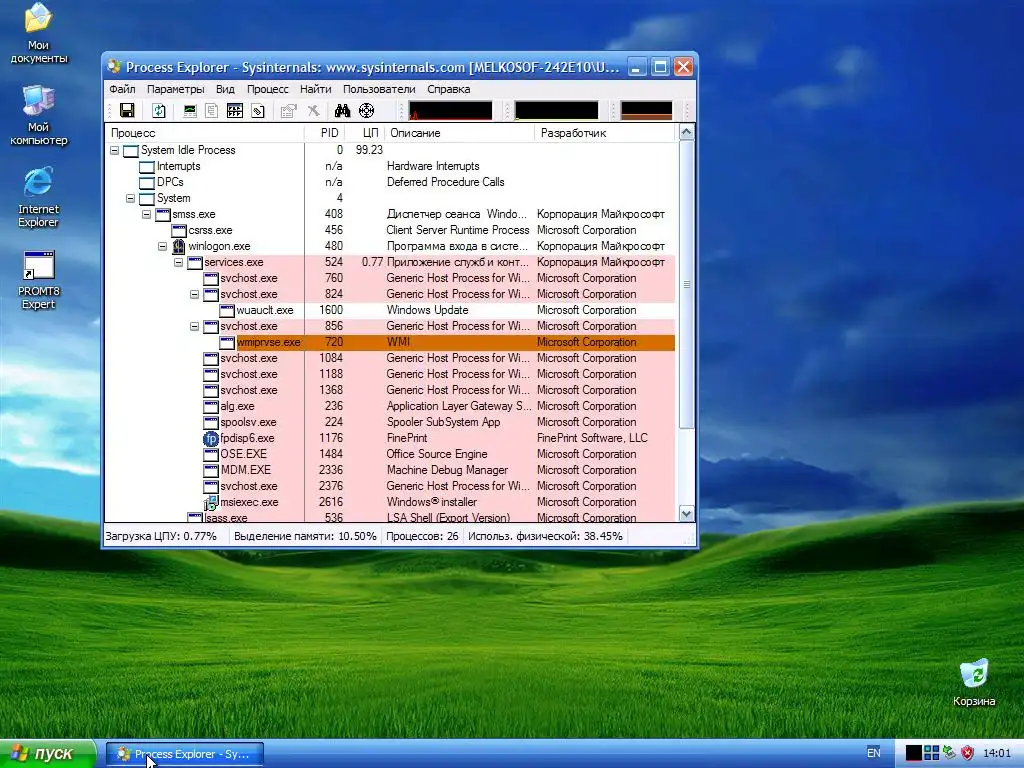Select the wuauclt.exe process row
This screenshot has height=768, width=1024.
coord(390,310)
